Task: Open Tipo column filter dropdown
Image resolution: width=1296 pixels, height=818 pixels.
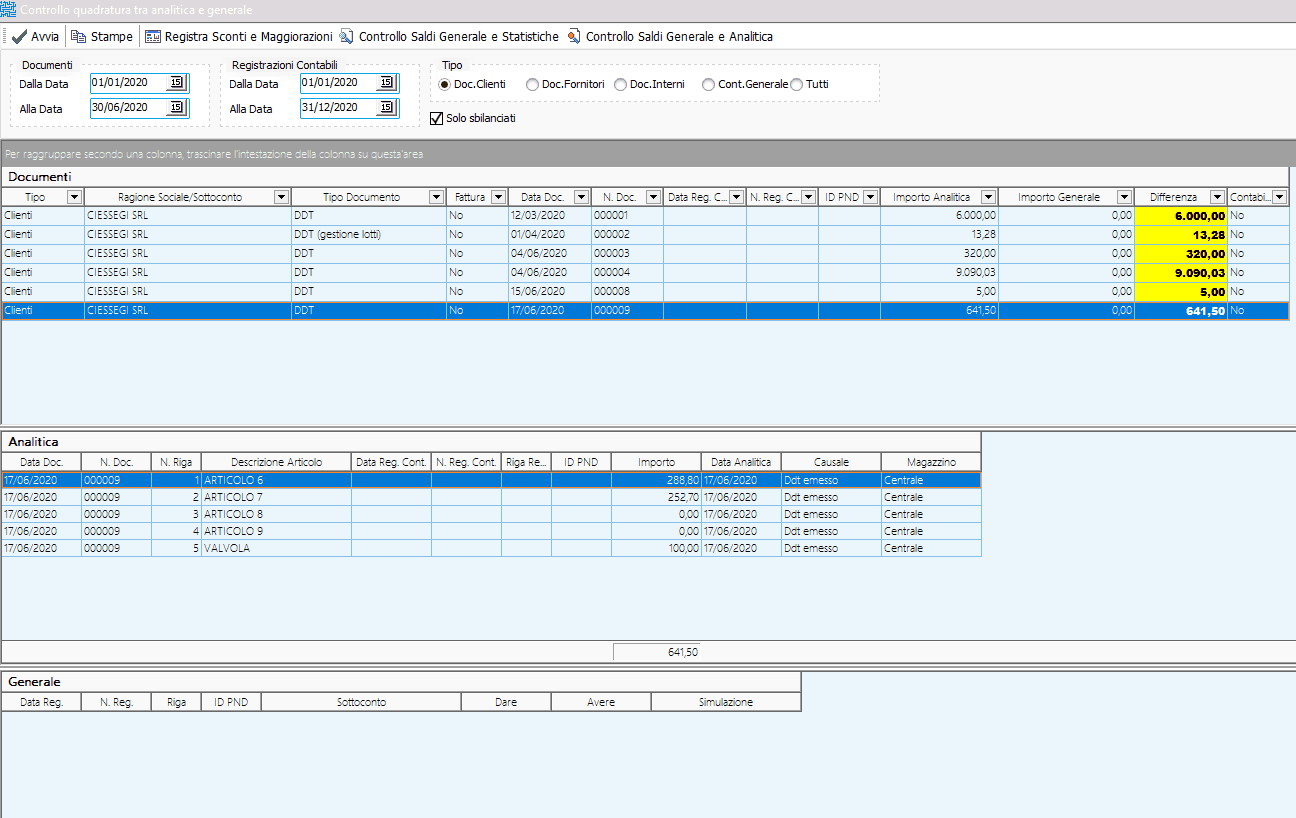Action: [x=74, y=198]
